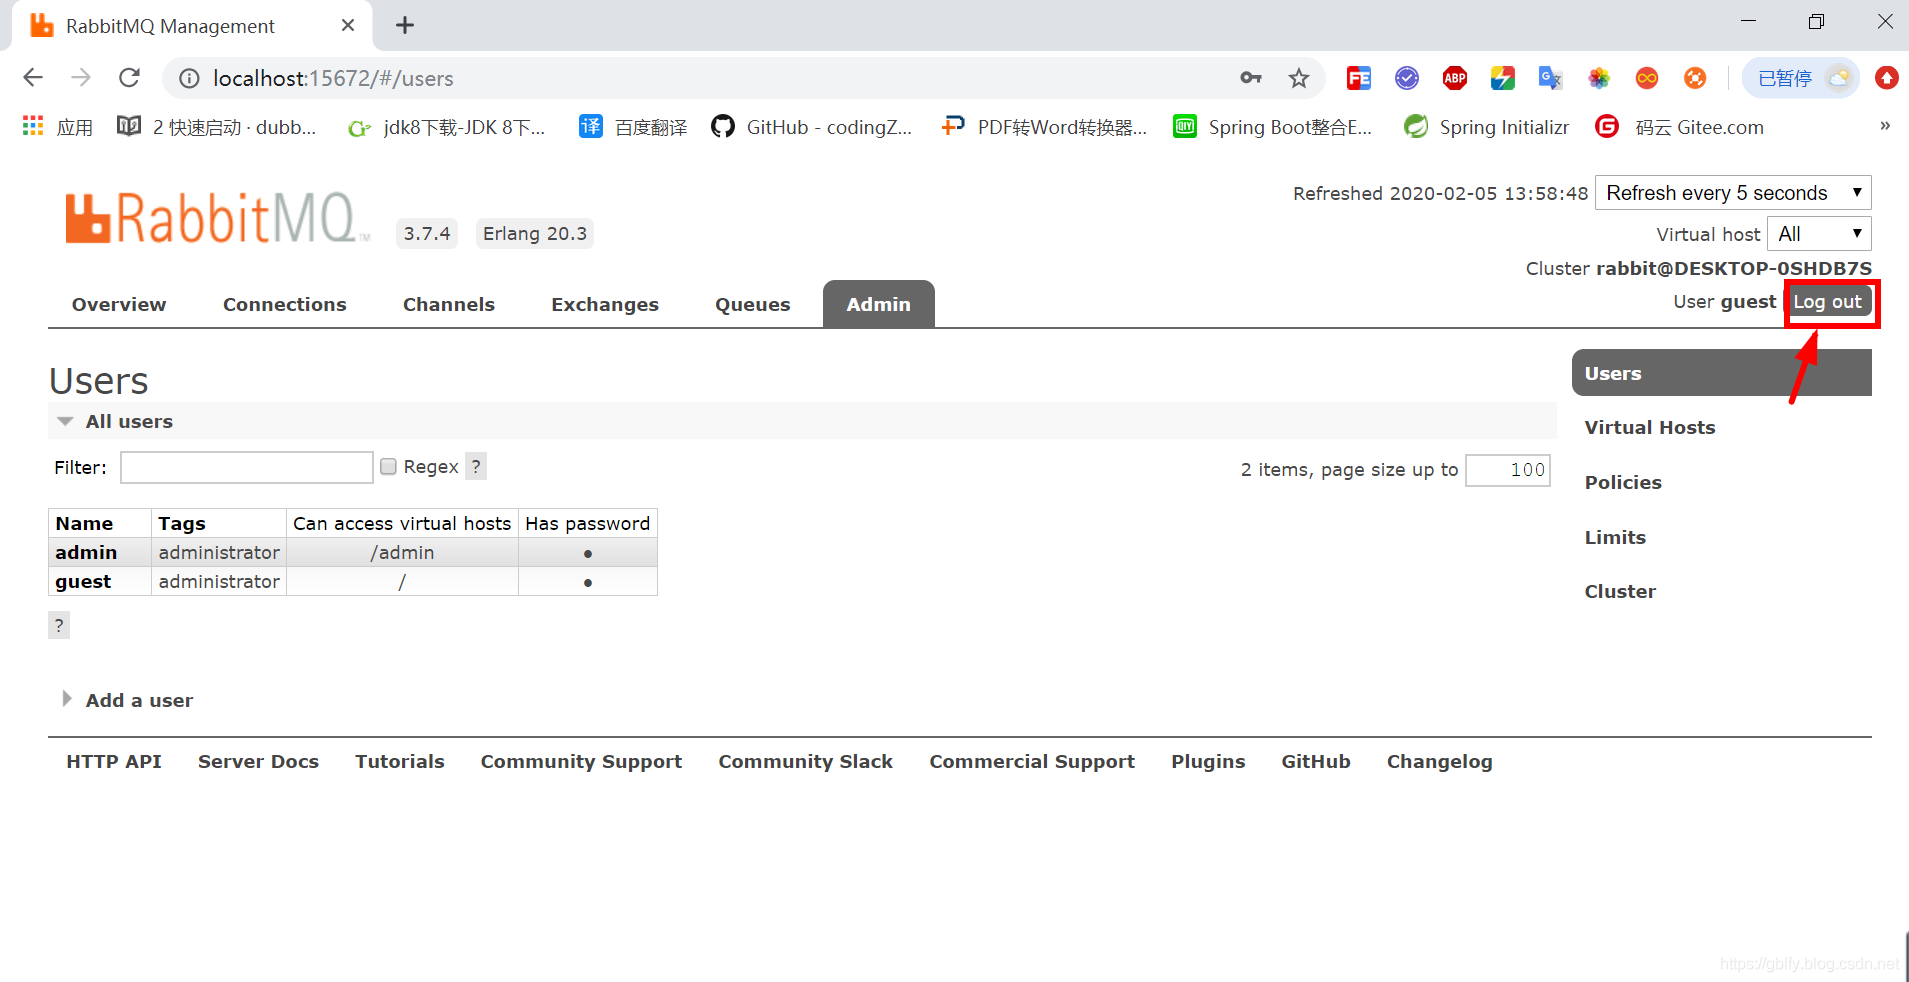Show help for the Regex filter
This screenshot has width=1909, height=982.
coord(476,466)
